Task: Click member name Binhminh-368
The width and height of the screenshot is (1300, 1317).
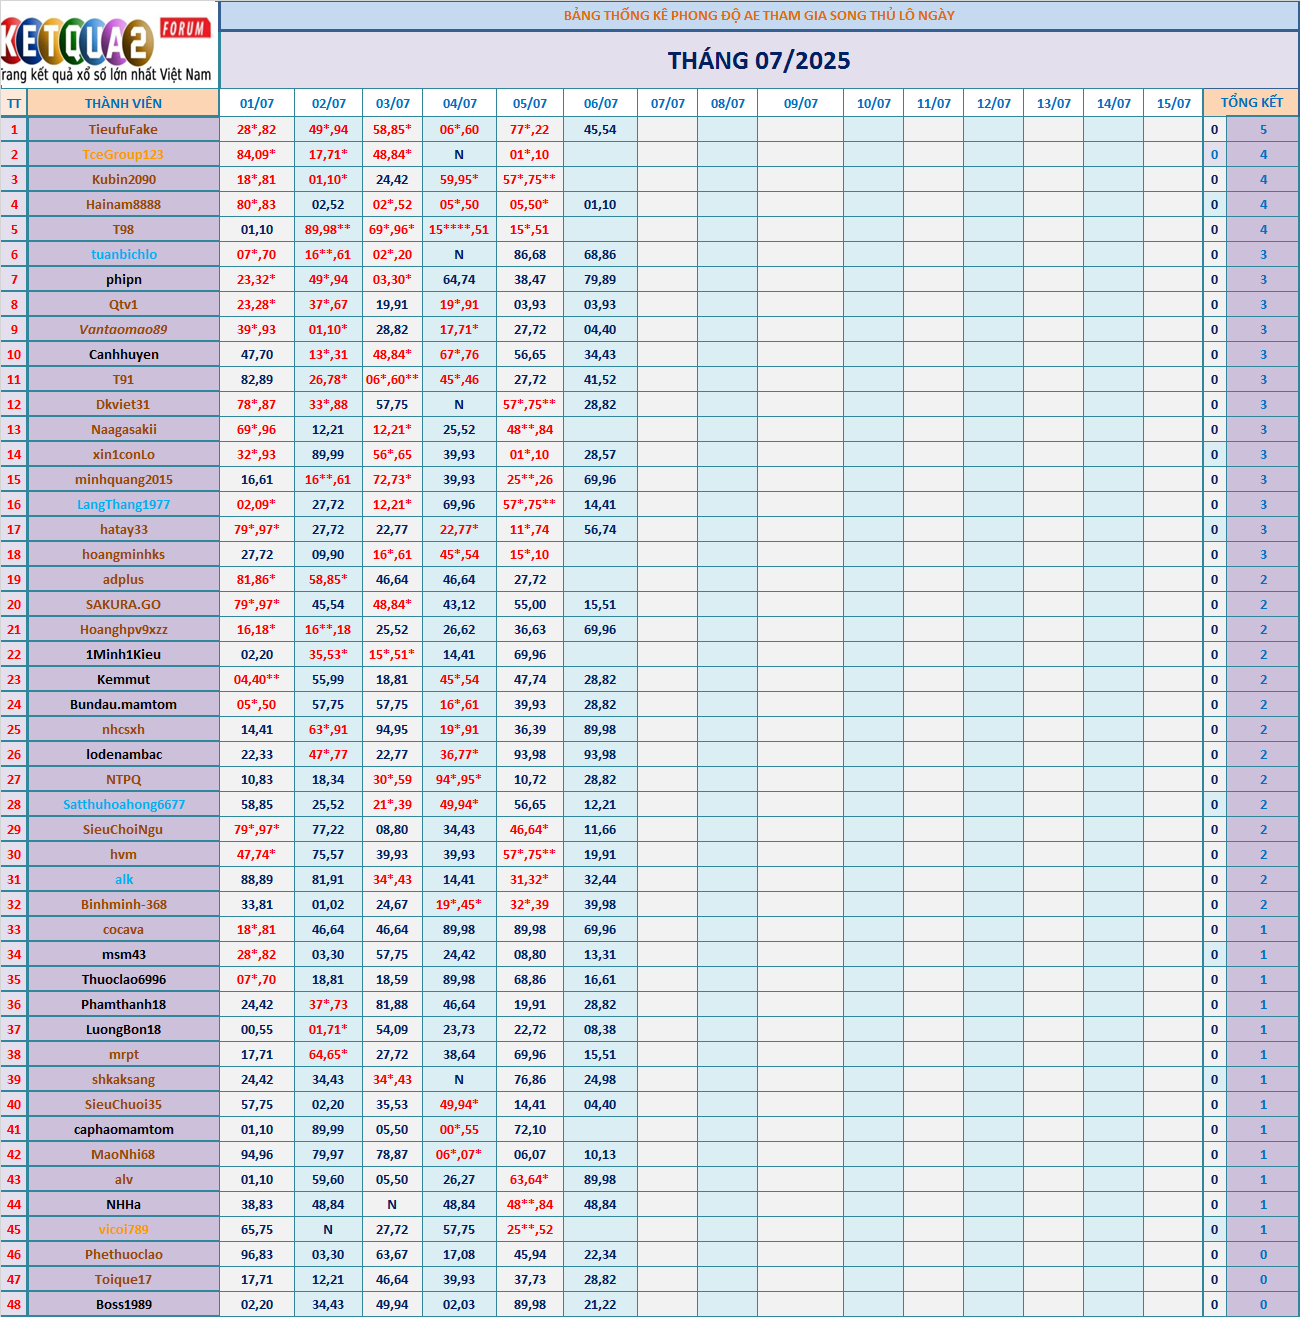Action: pyautogui.click(x=123, y=904)
